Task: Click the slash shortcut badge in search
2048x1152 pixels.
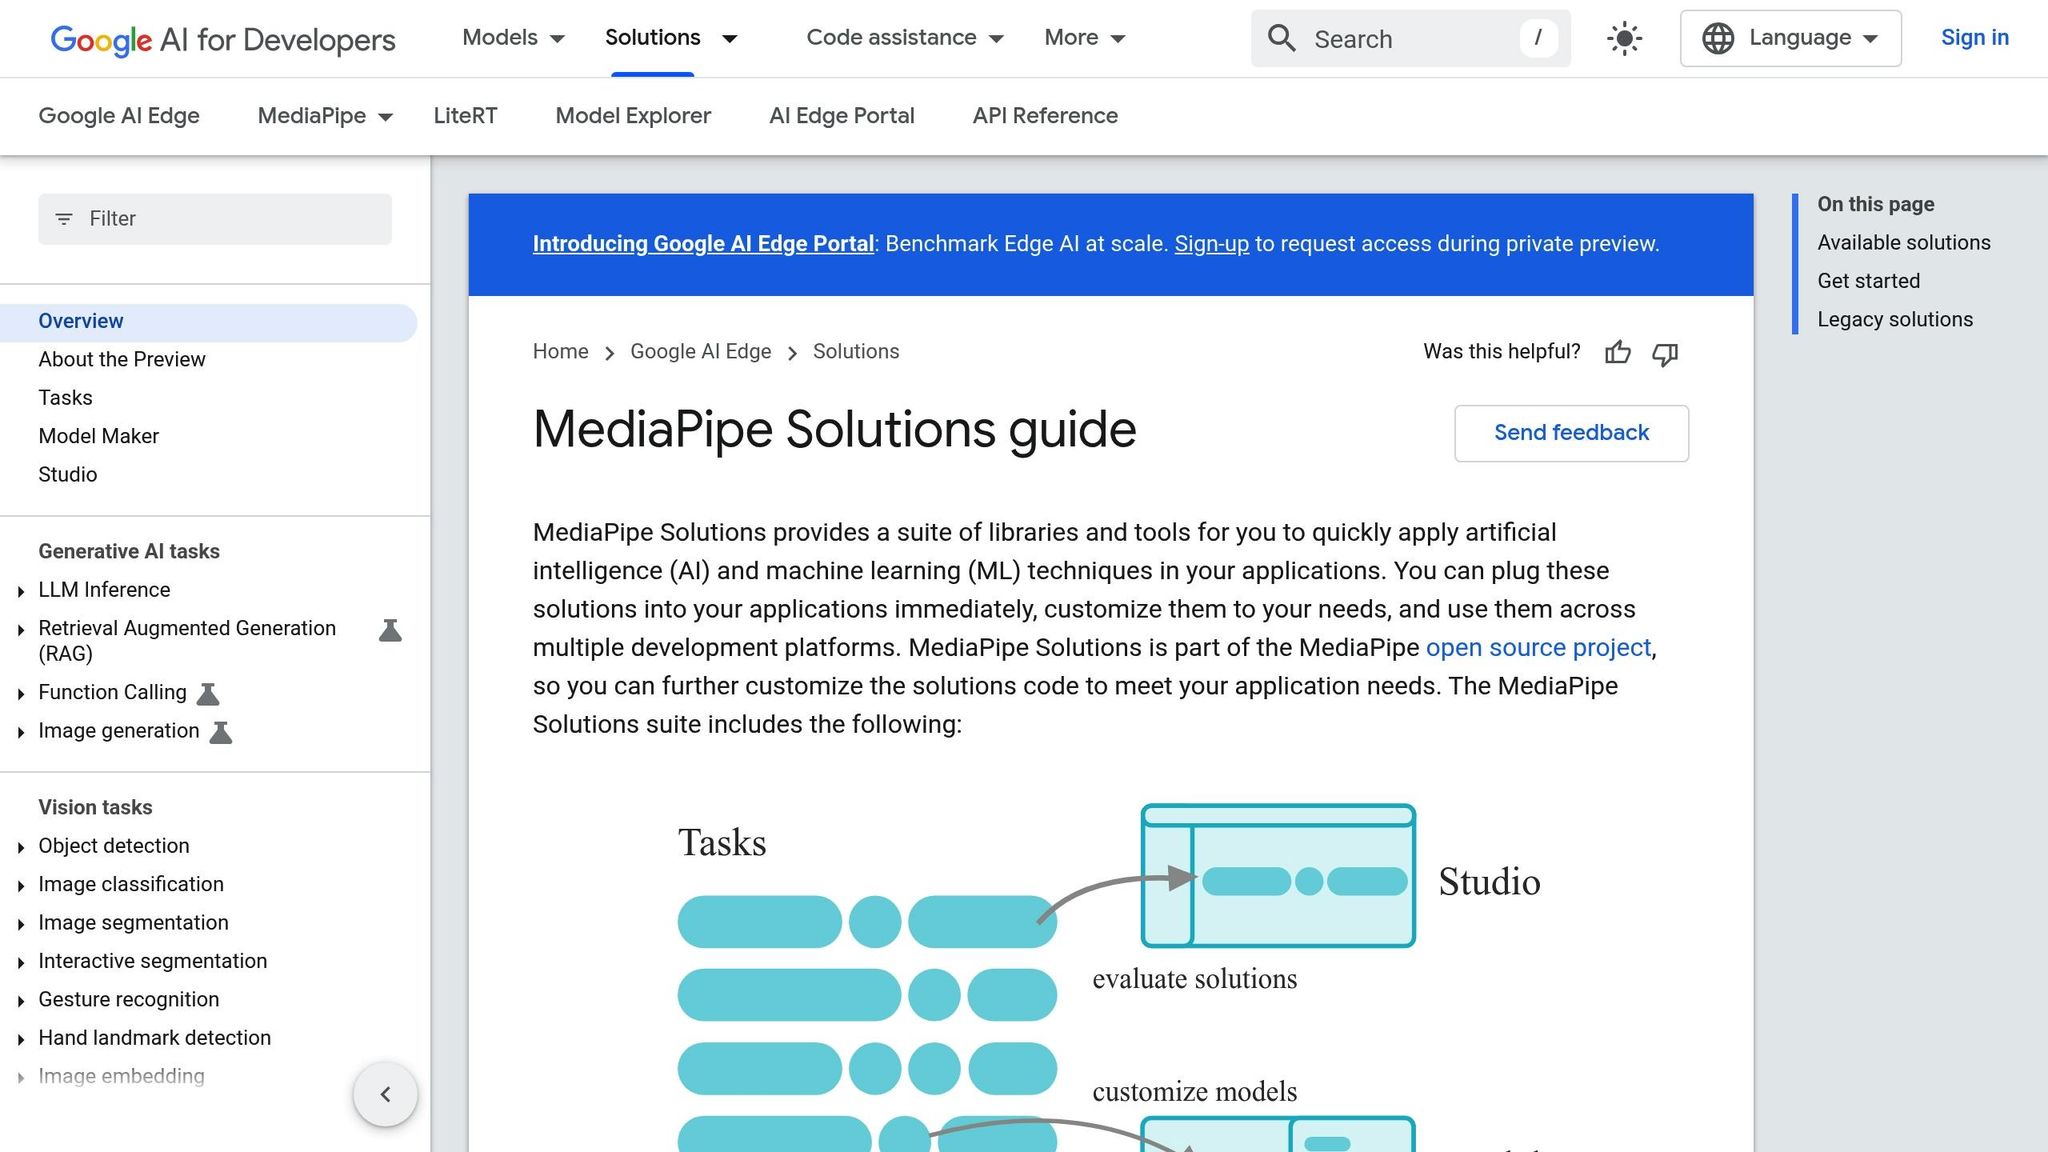Action: pyautogui.click(x=1538, y=38)
